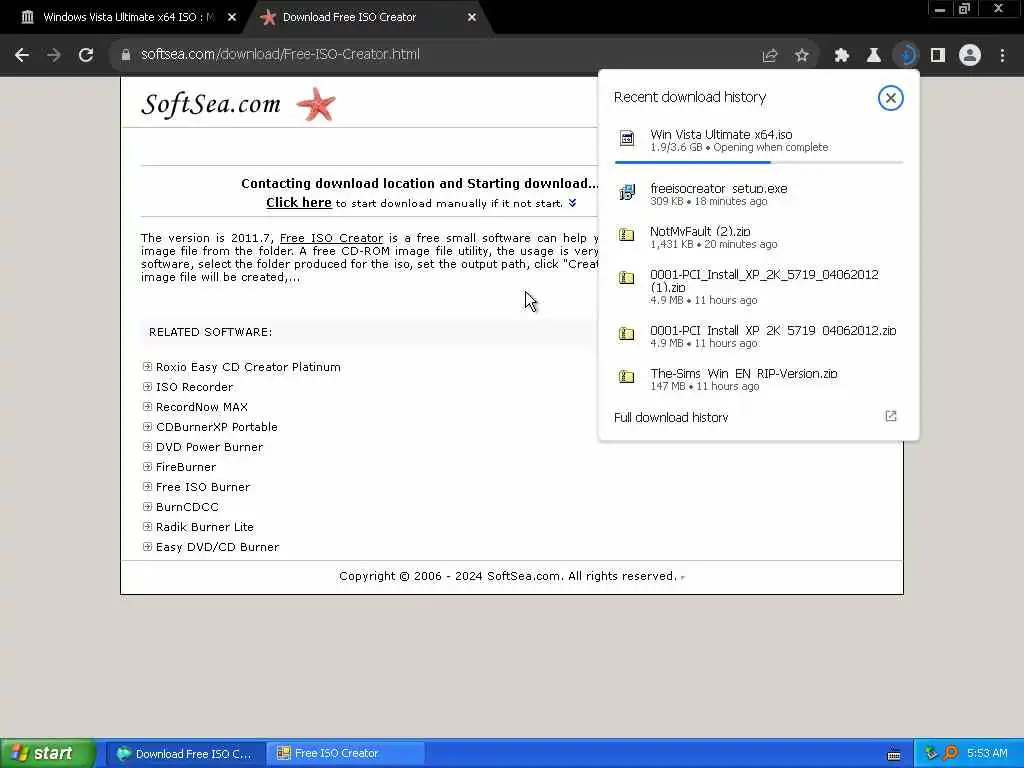Viewport: 1024px width, 768px height.
Task: Open Chrome three-dot menu
Action: click(1002, 56)
